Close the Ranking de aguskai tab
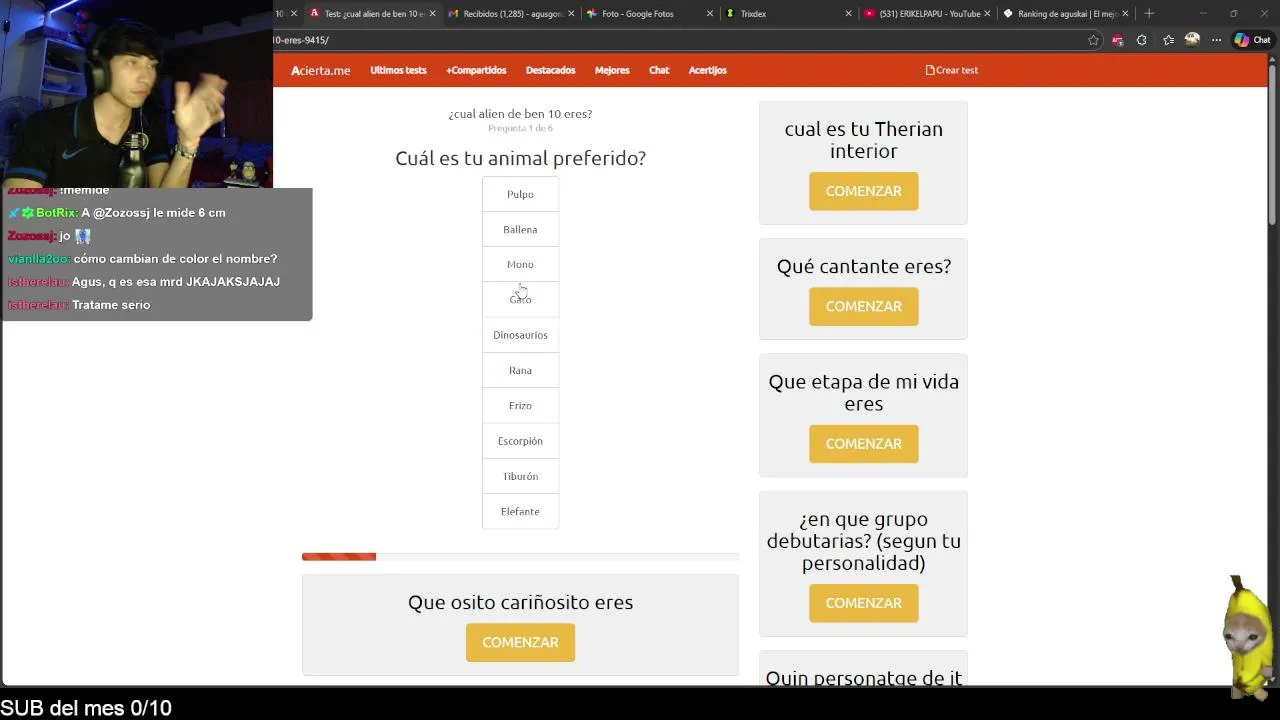The height and width of the screenshot is (720, 1280). (x=1125, y=14)
